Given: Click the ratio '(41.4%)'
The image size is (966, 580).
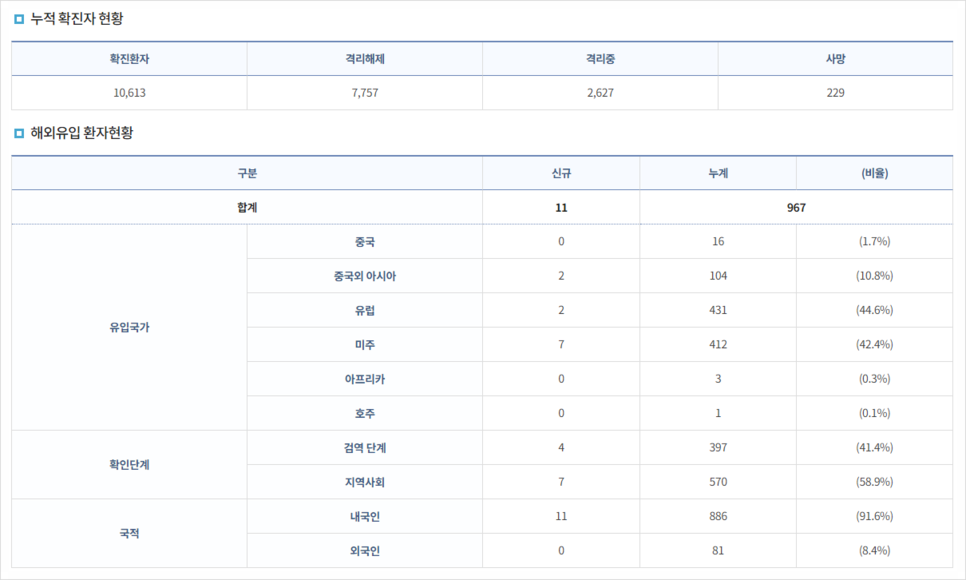Looking at the screenshot, I should [875, 447].
